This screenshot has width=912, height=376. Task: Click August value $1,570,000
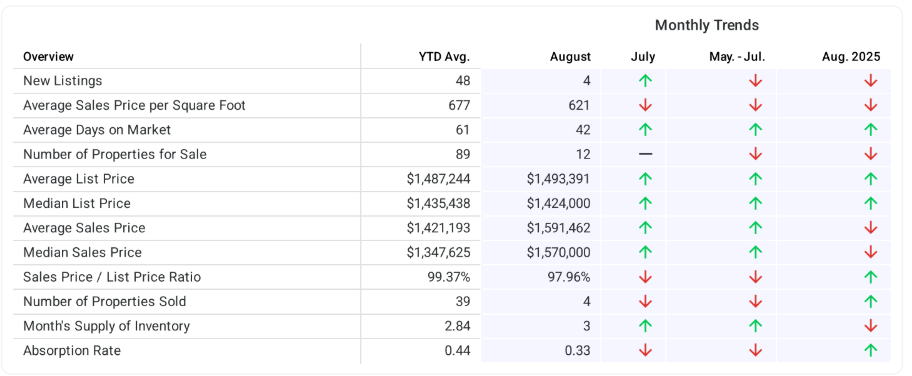click(558, 252)
